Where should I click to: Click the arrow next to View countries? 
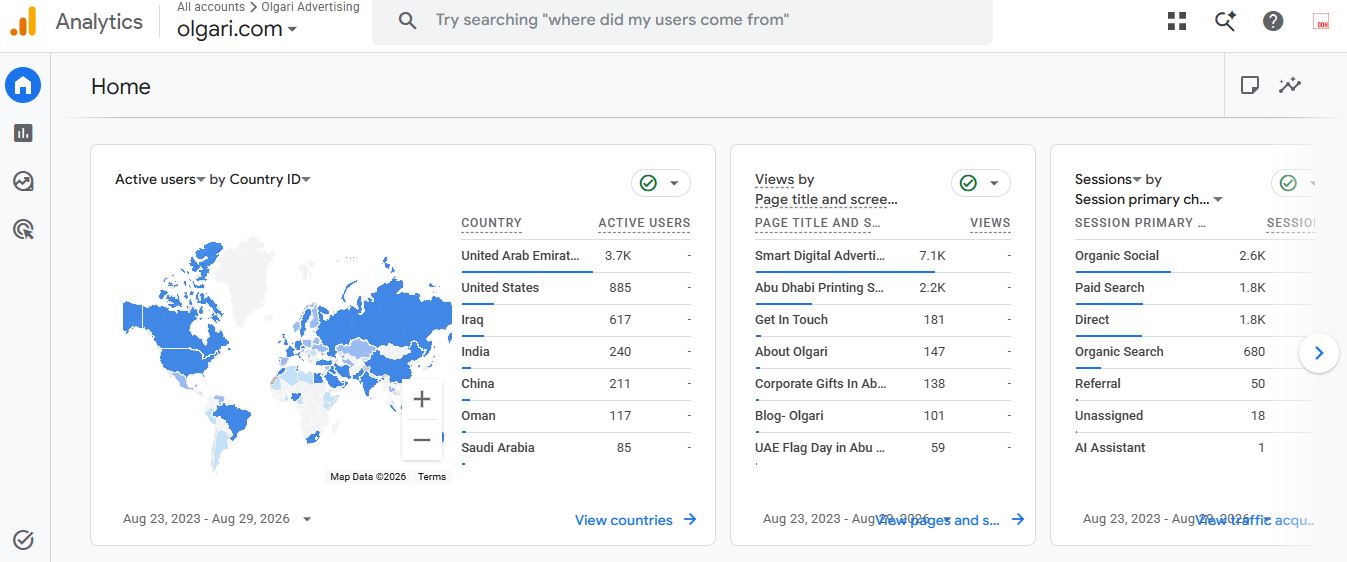pyautogui.click(x=690, y=520)
